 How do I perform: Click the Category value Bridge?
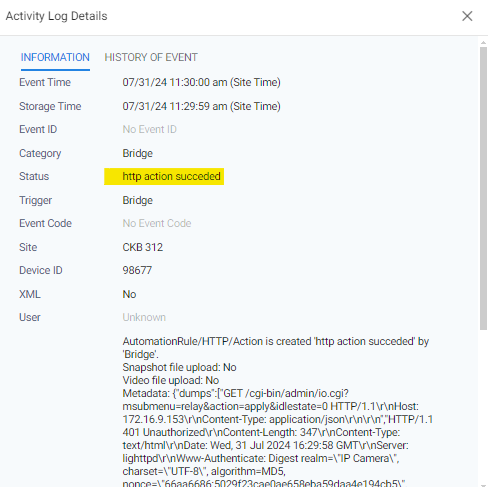pyautogui.click(x=137, y=153)
